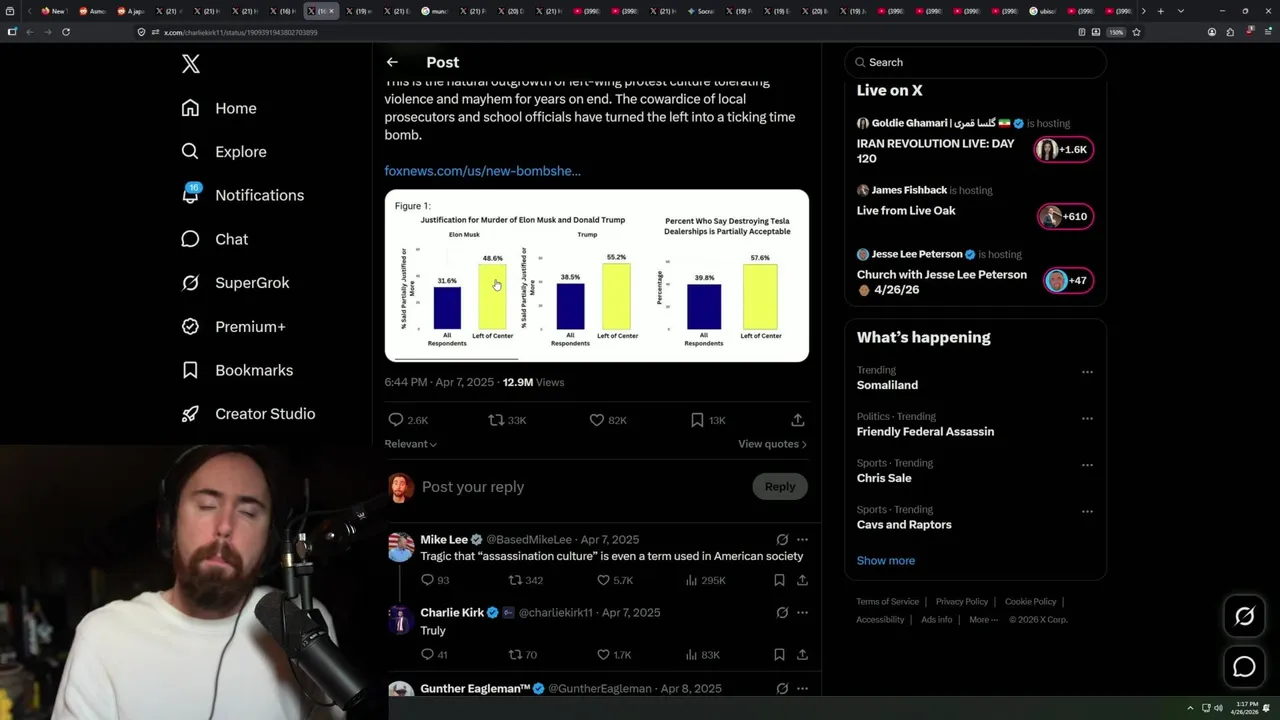
Task: Open the Cavs and Raptors trend
Action: click(904, 525)
